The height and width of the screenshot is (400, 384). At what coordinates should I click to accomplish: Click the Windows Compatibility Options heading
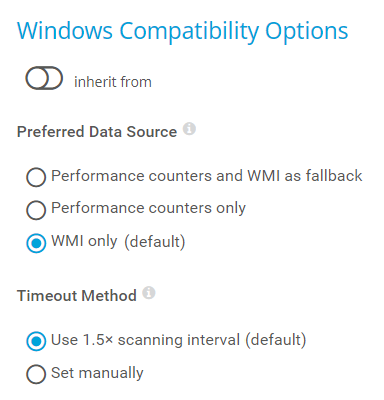[x=182, y=31]
